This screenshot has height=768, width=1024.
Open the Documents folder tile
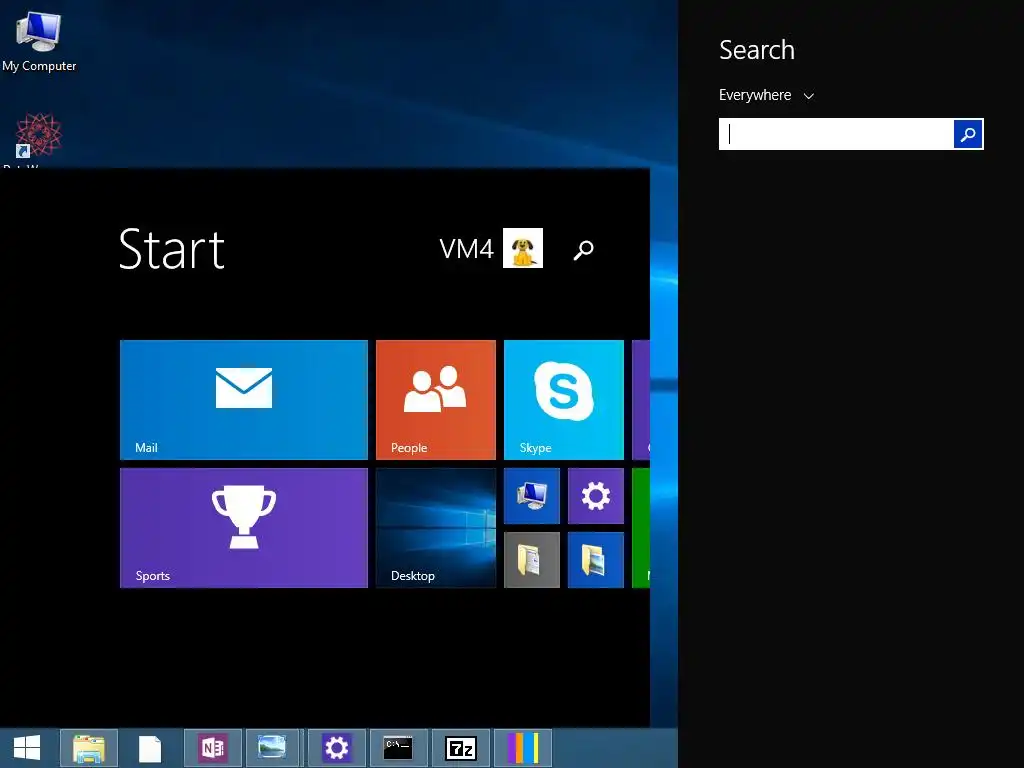(x=532, y=560)
